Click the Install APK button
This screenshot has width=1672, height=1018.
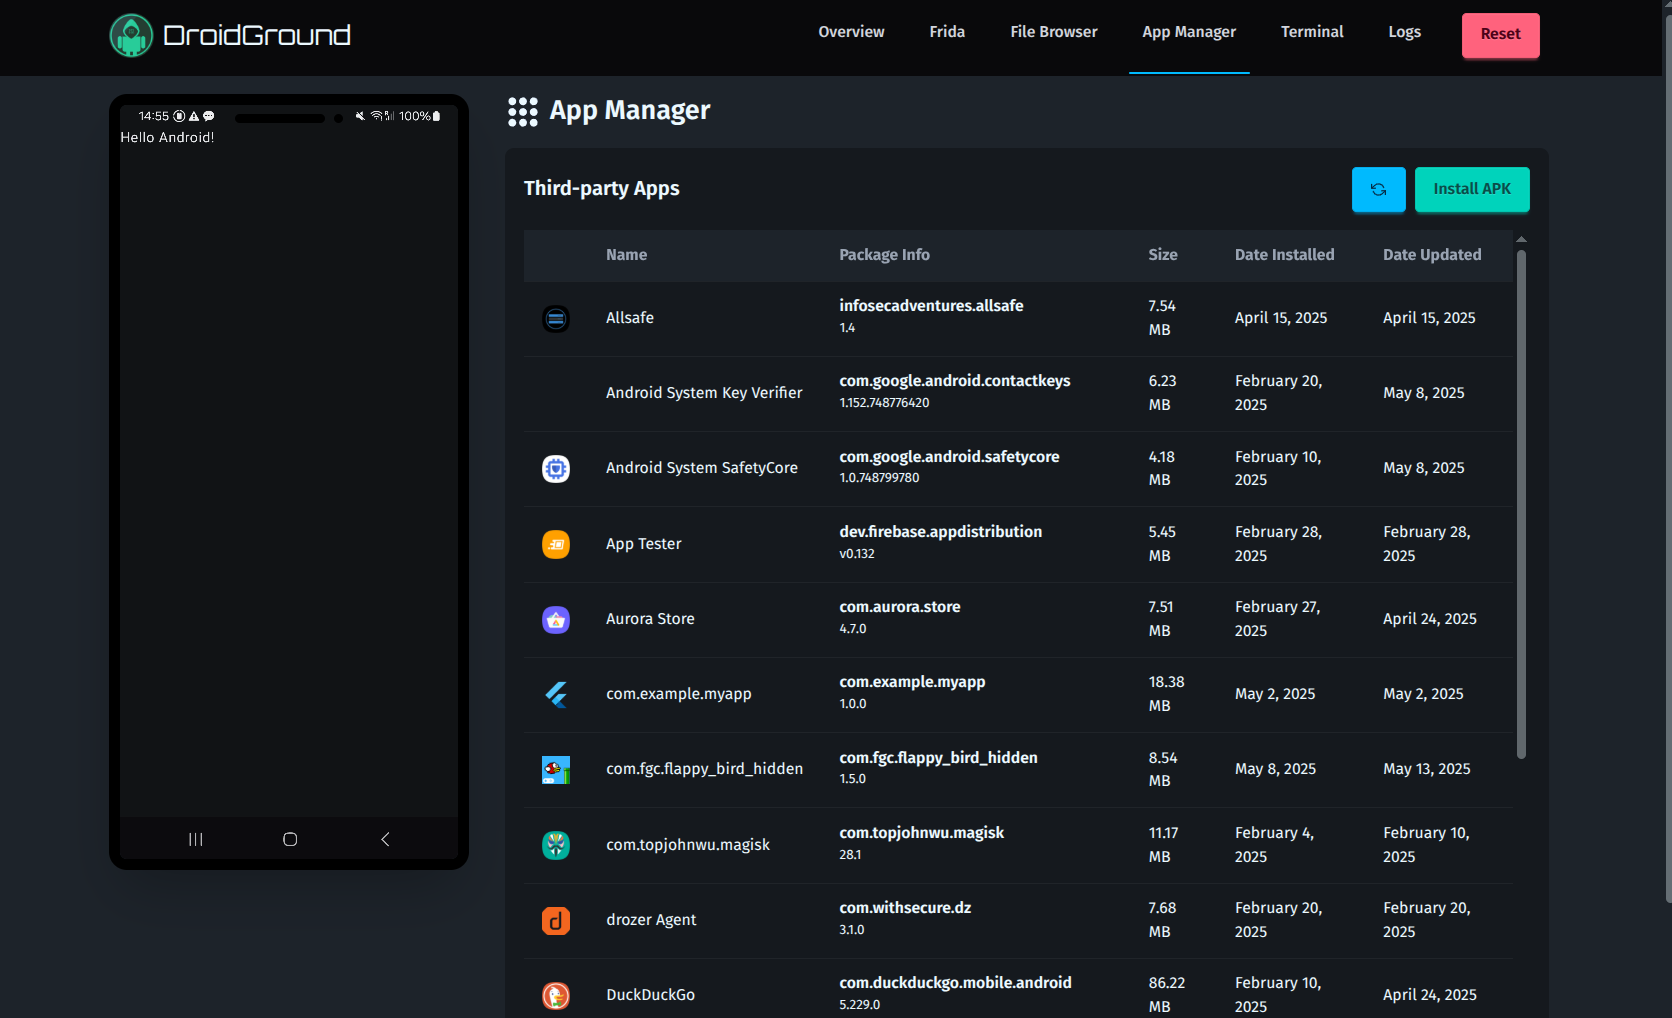pyautogui.click(x=1472, y=189)
